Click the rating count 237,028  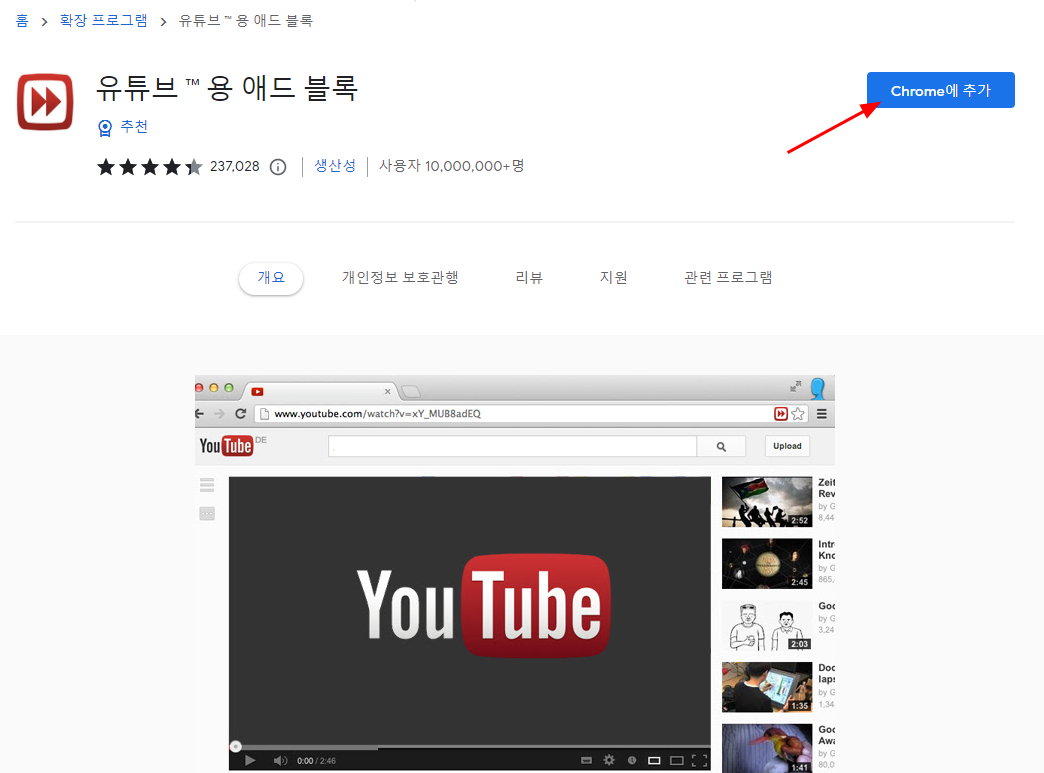pyautogui.click(x=234, y=166)
